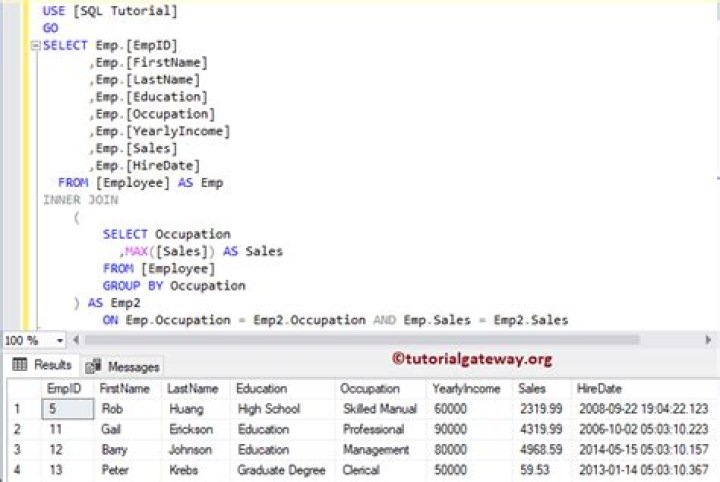Select the Occupation column header
The image size is (720, 482).
381,389
